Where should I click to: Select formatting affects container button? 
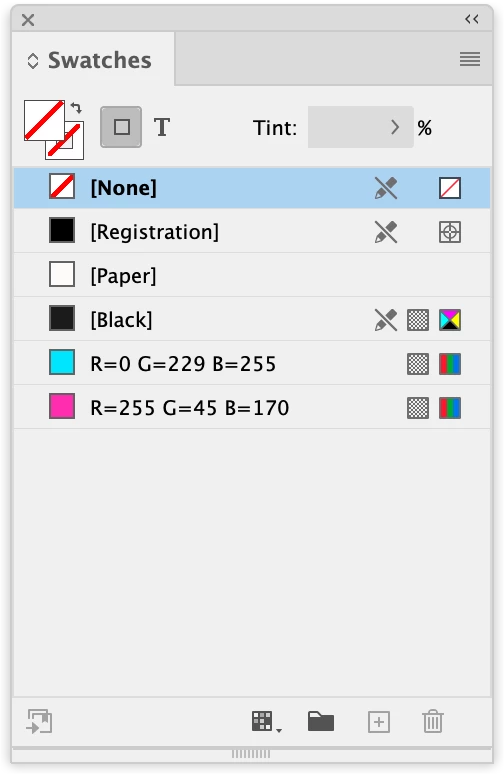click(x=121, y=127)
